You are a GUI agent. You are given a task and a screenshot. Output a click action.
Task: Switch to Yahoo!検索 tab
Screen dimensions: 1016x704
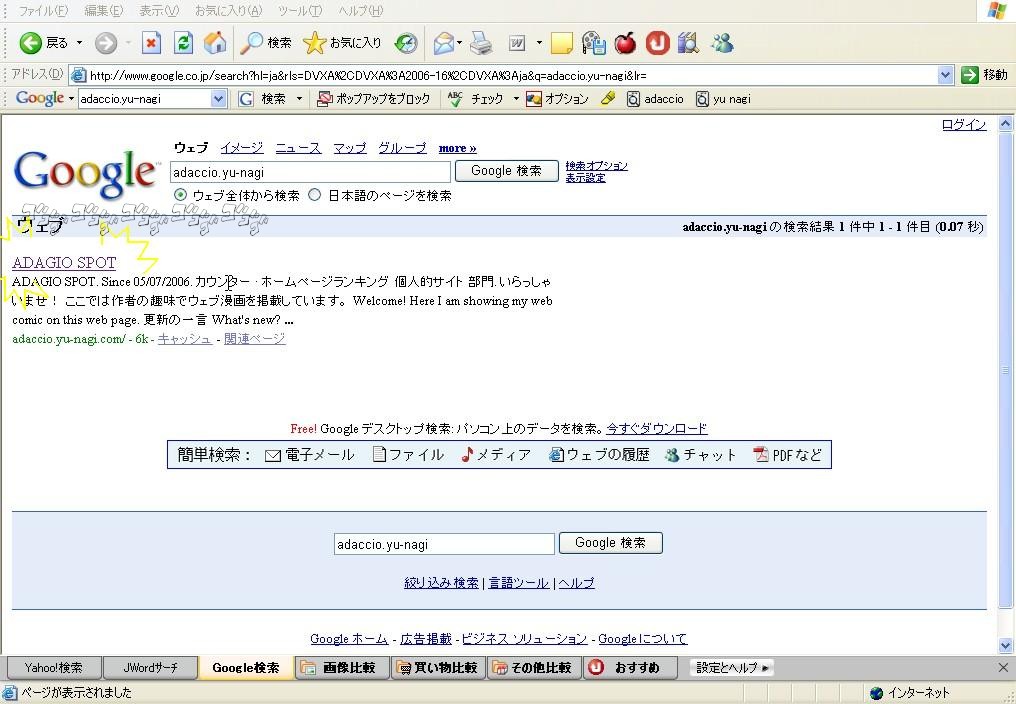pos(54,667)
